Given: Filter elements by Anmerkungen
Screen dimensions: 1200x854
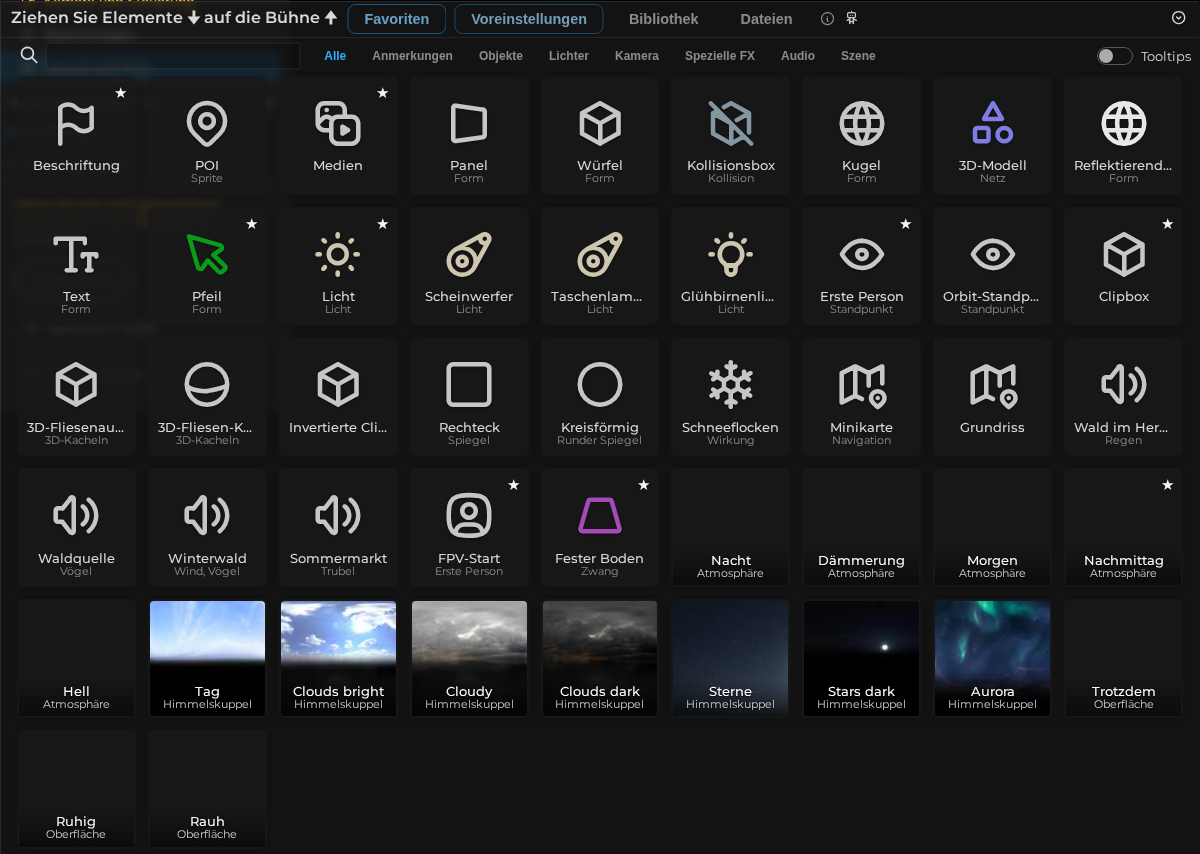Looking at the screenshot, I should coord(412,56).
